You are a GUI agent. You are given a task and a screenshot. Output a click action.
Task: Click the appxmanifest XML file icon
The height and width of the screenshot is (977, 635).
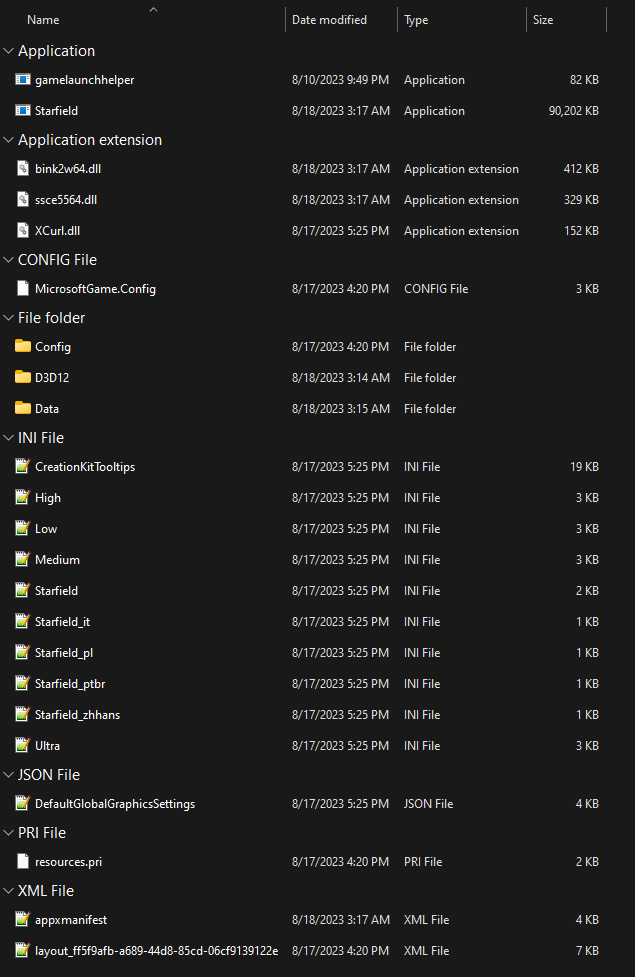(22, 920)
